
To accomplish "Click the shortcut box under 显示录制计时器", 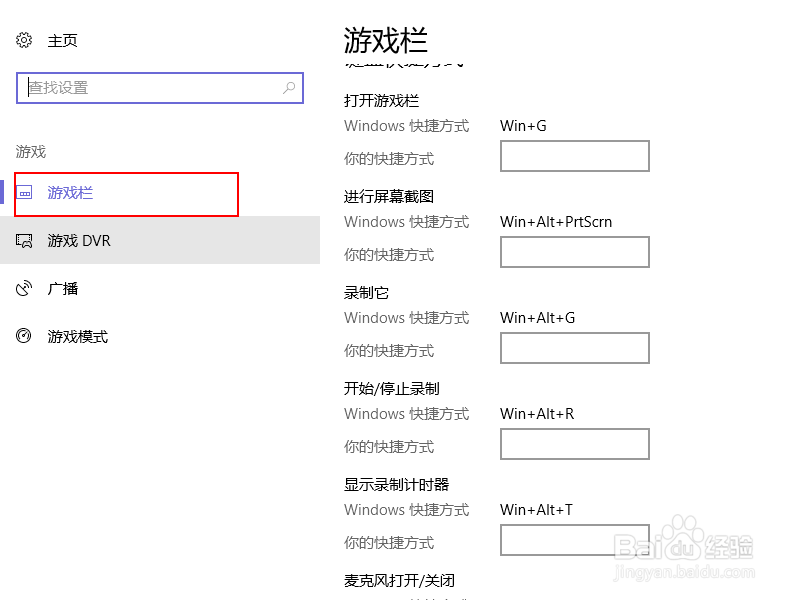I will pyautogui.click(x=574, y=540).
